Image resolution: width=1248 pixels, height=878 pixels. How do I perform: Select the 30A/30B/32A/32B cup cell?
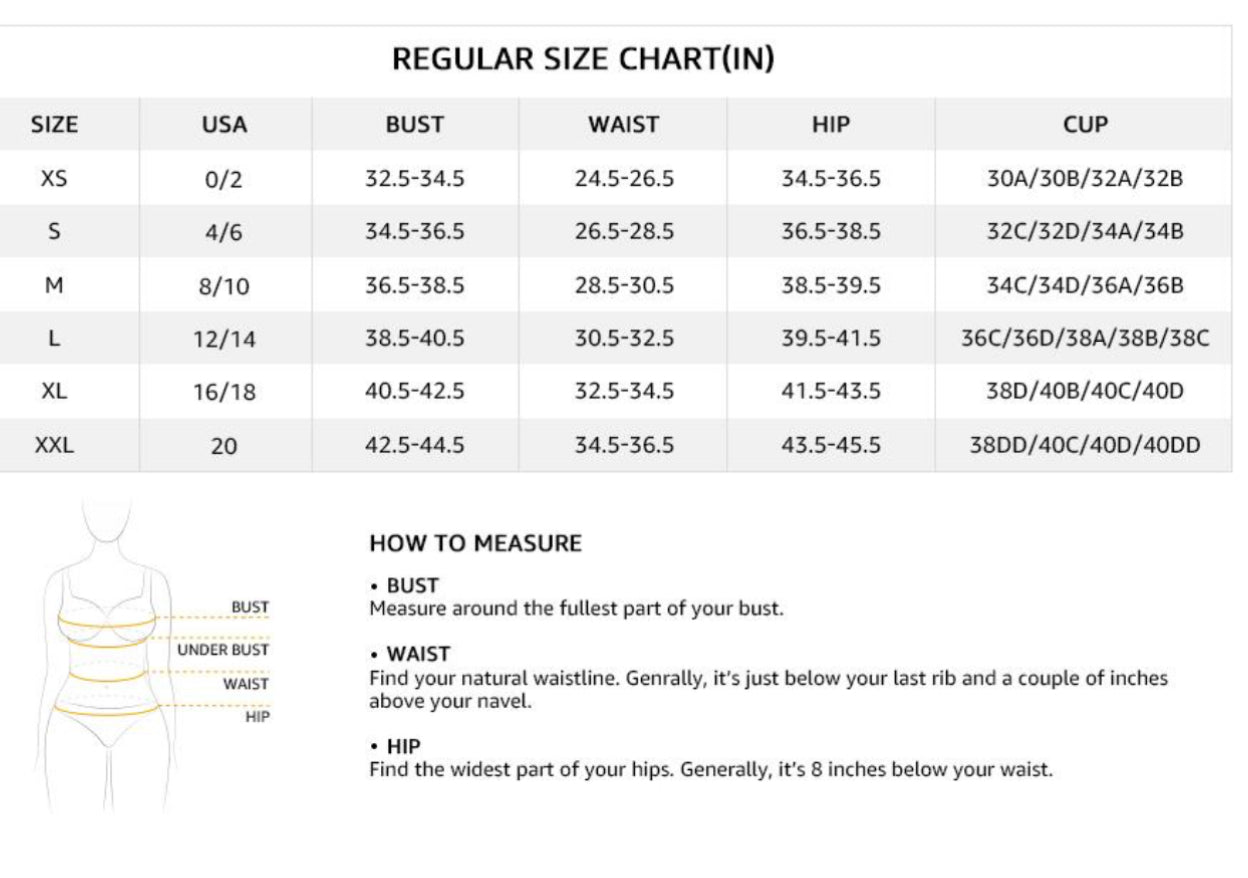coord(1085,179)
